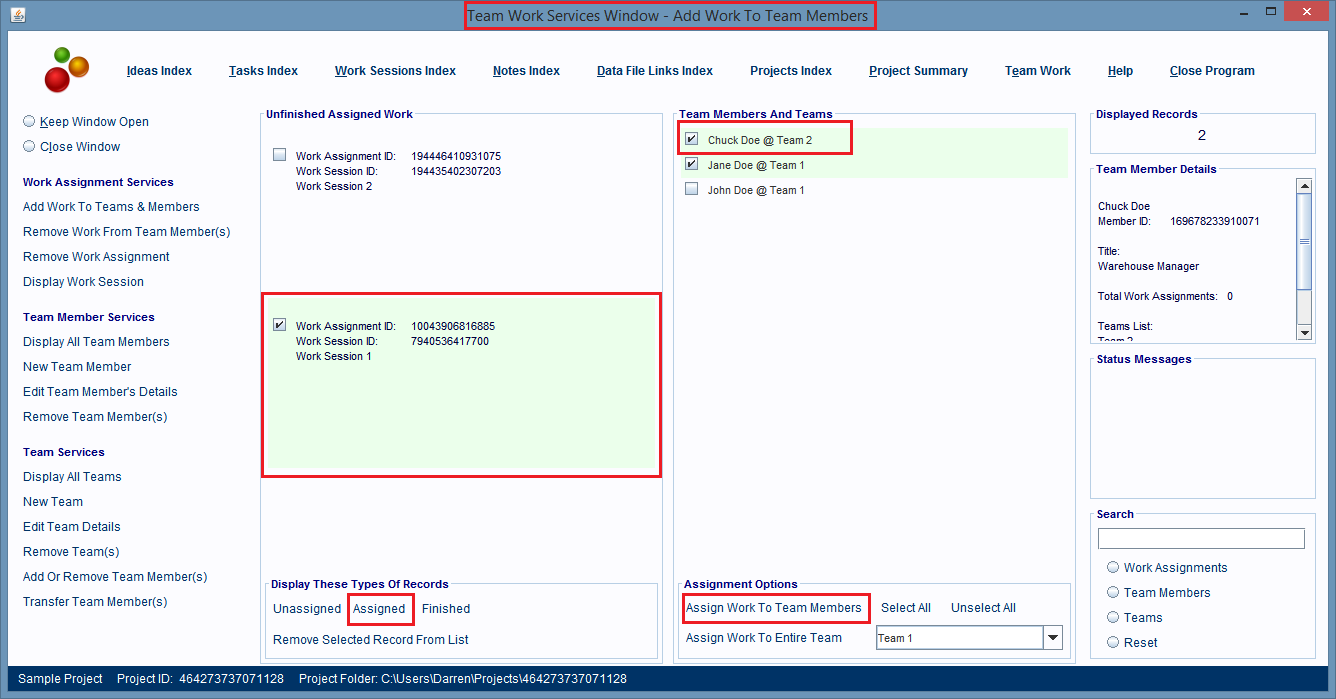Screen dimensions: 1336x699
Task: Click the displayed records count 2
Action: 1201,135
